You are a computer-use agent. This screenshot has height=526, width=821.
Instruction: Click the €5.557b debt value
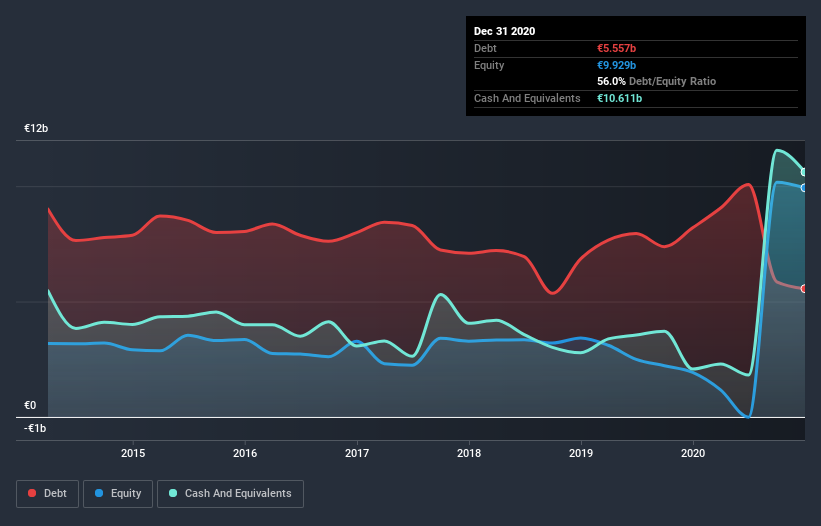pos(616,48)
